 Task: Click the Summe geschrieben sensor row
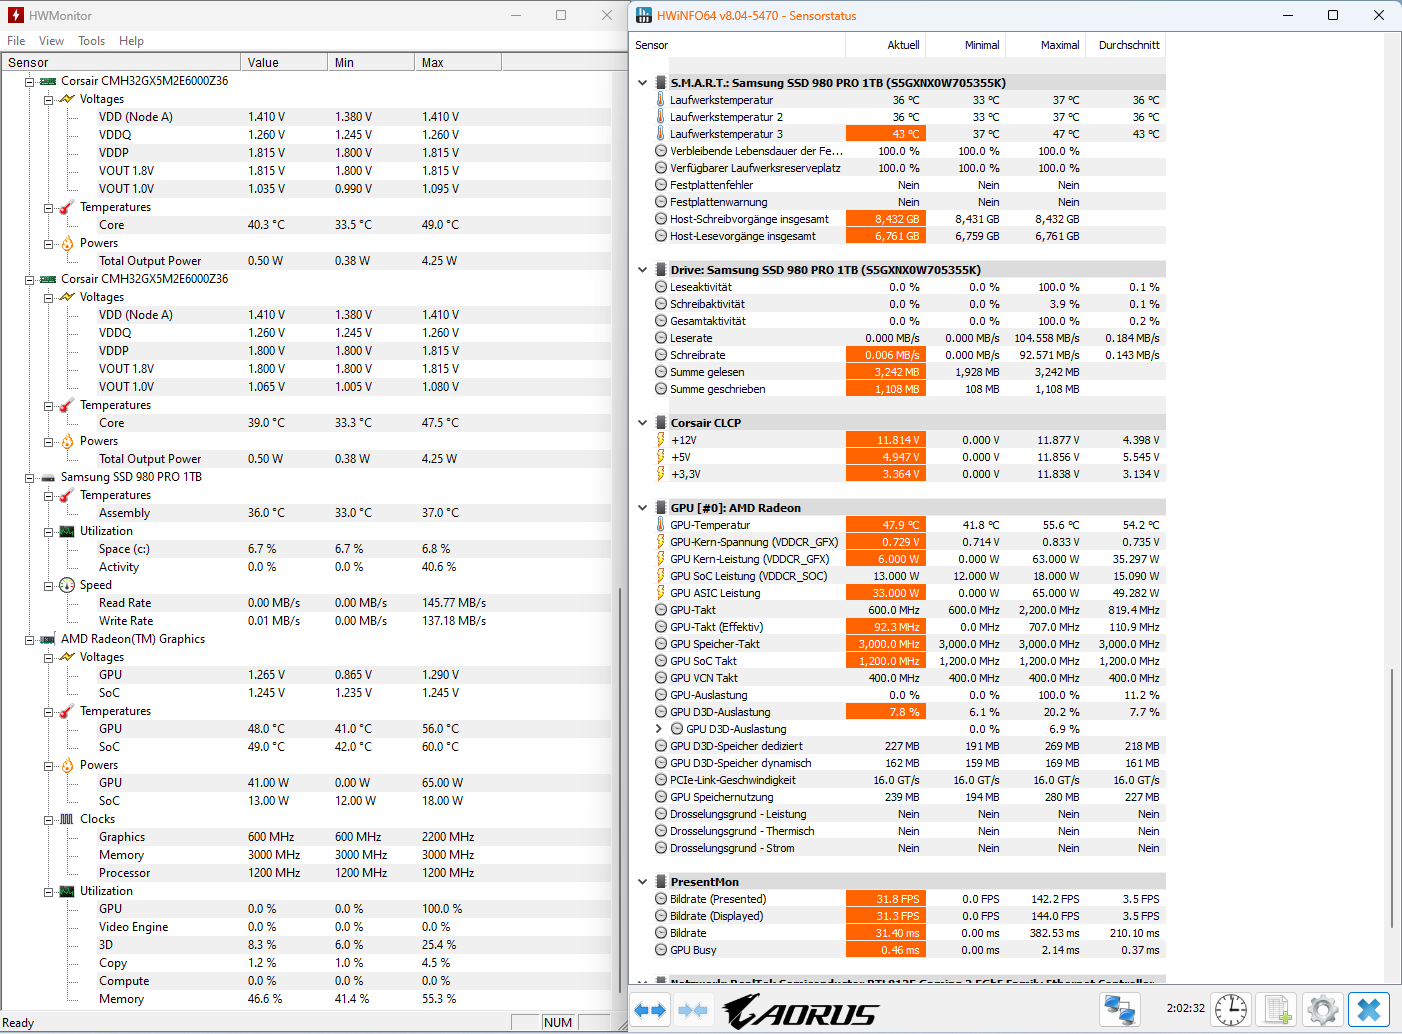[x=909, y=389]
